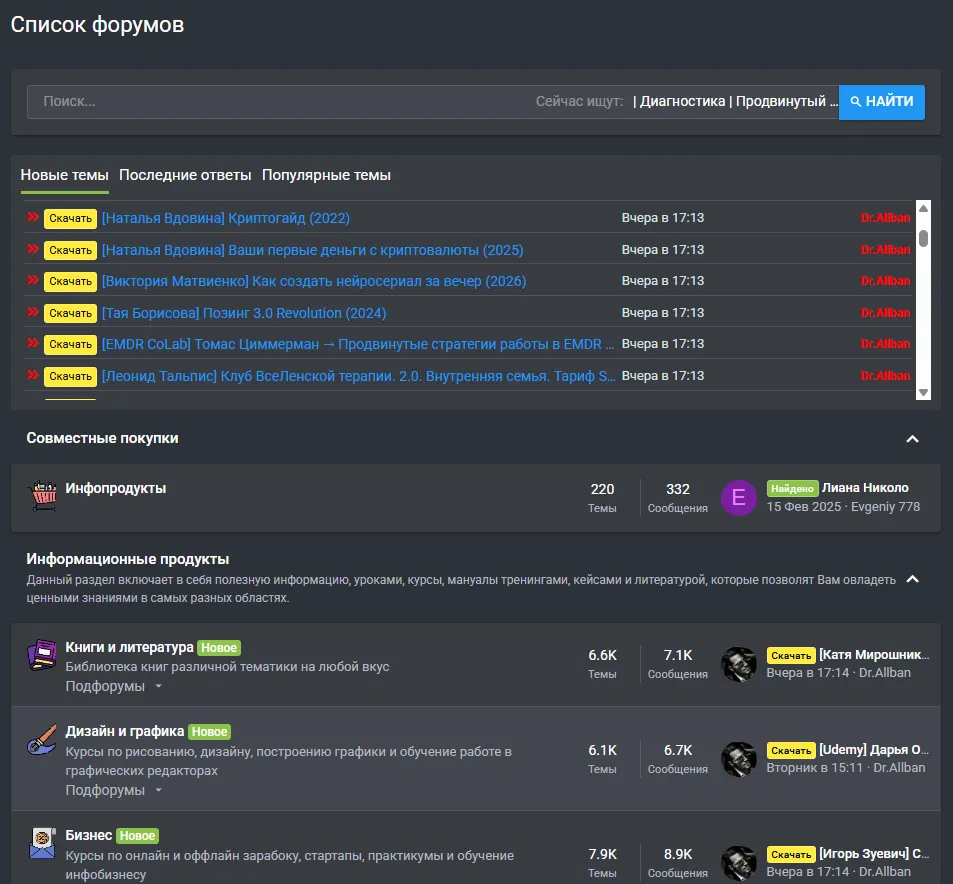This screenshot has height=884, width=953.
Task: Switch to the Последние ответы tab
Action: tap(185, 175)
